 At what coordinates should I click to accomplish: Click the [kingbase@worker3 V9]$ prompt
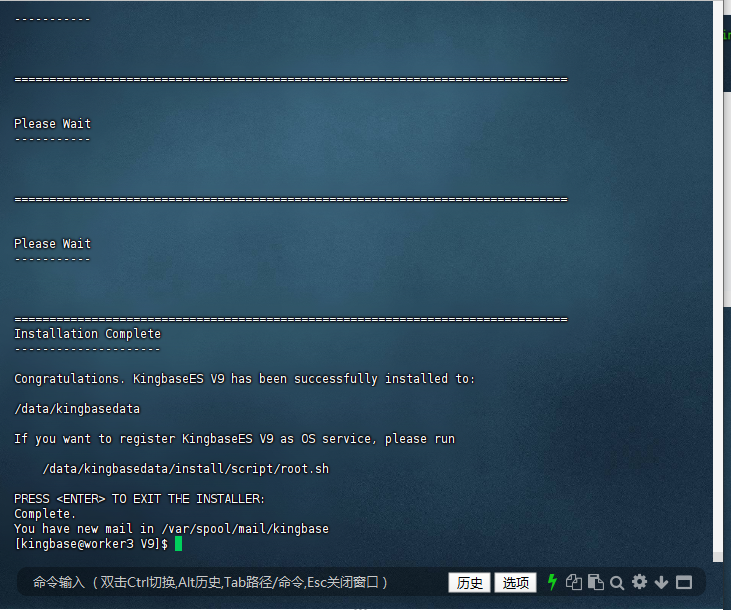pos(91,544)
